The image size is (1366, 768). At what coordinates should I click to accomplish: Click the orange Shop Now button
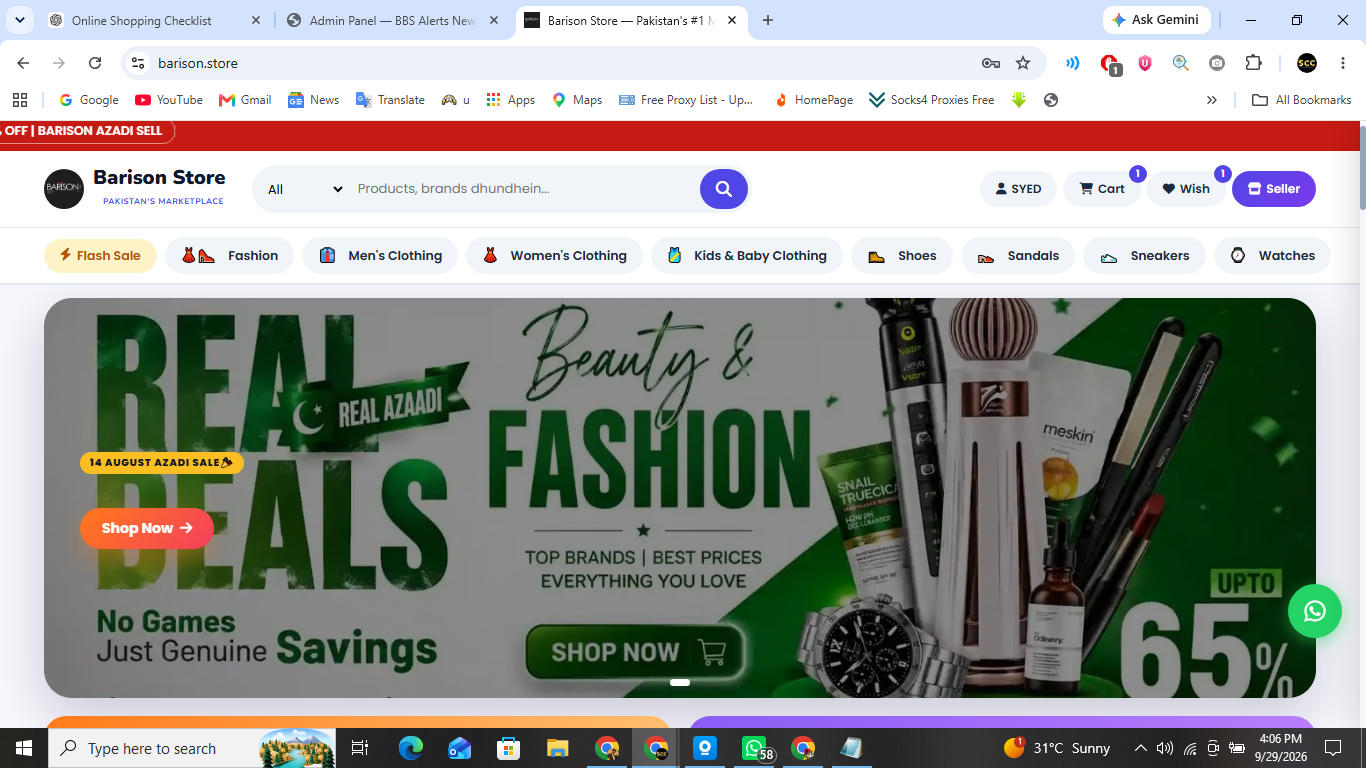point(147,528)
